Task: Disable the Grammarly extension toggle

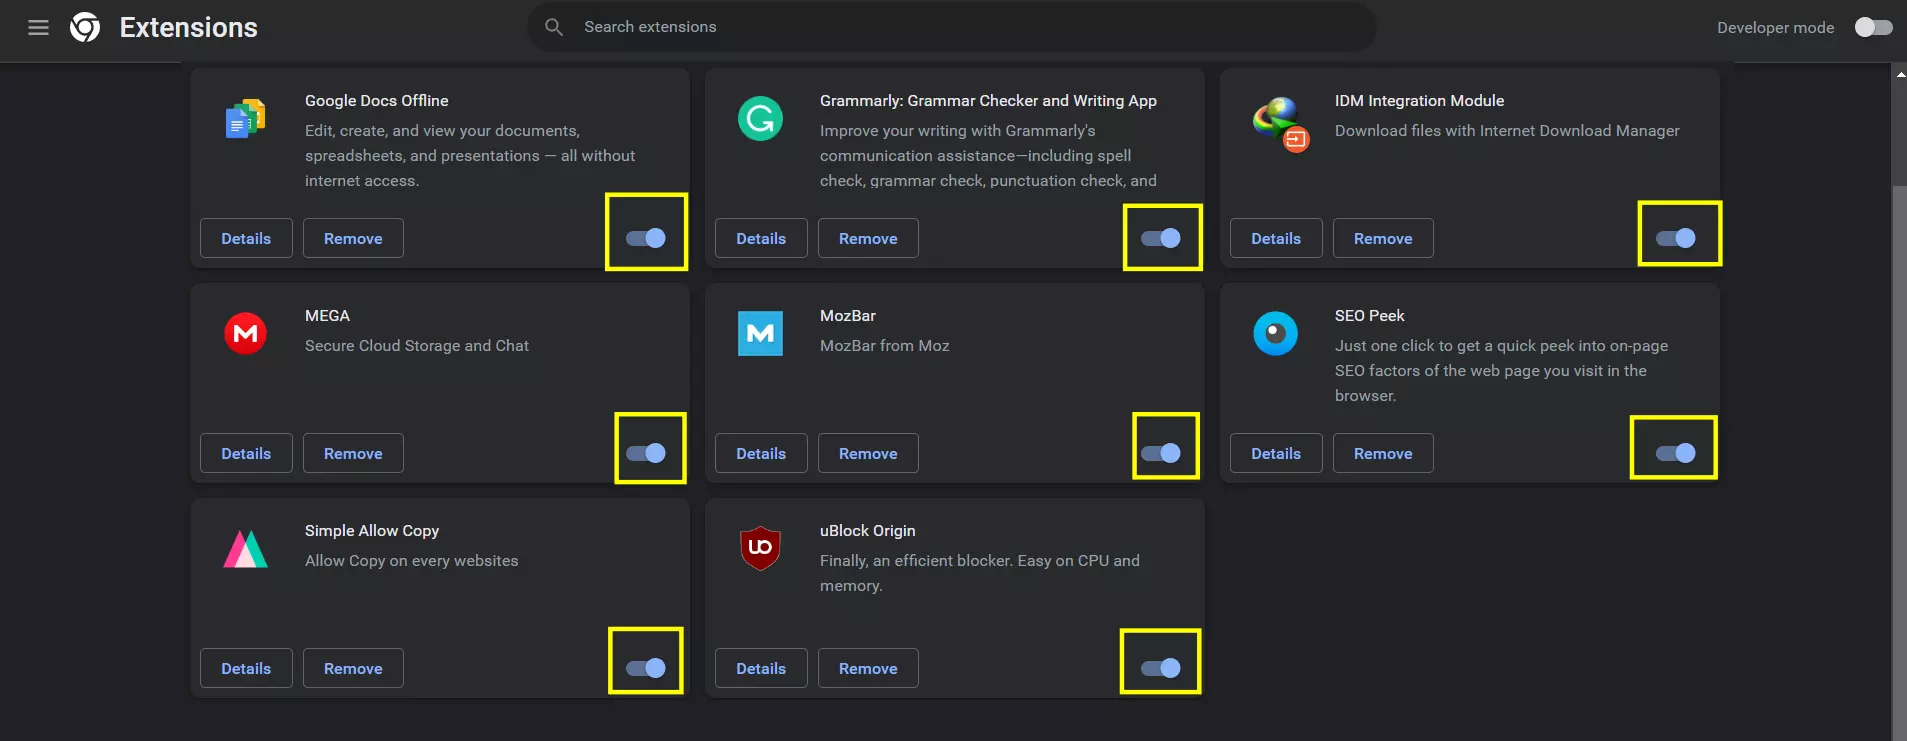Action: [1161, 238]
